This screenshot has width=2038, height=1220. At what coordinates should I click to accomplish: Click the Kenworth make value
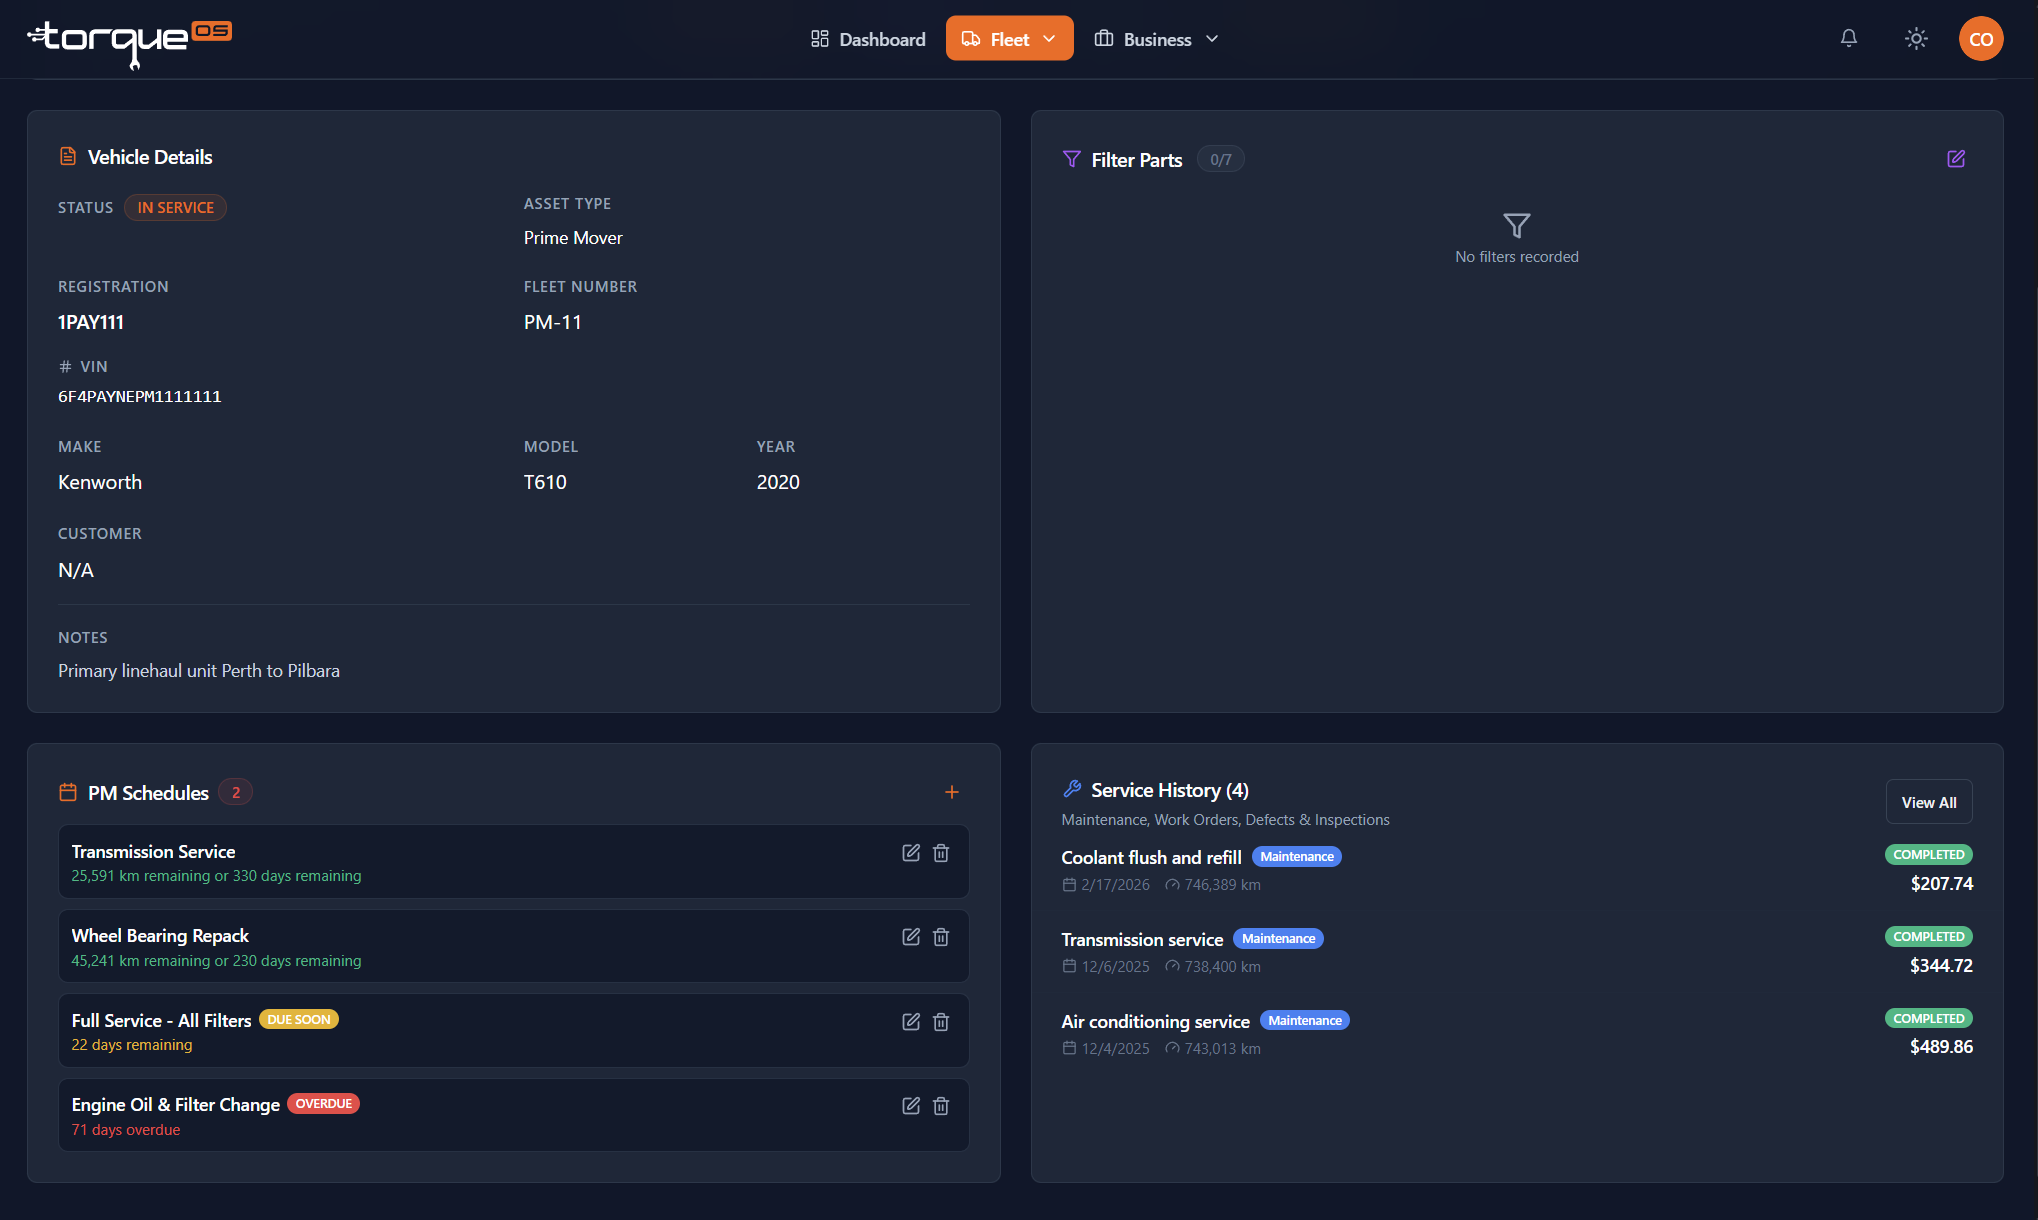click(x=100, y=482)
